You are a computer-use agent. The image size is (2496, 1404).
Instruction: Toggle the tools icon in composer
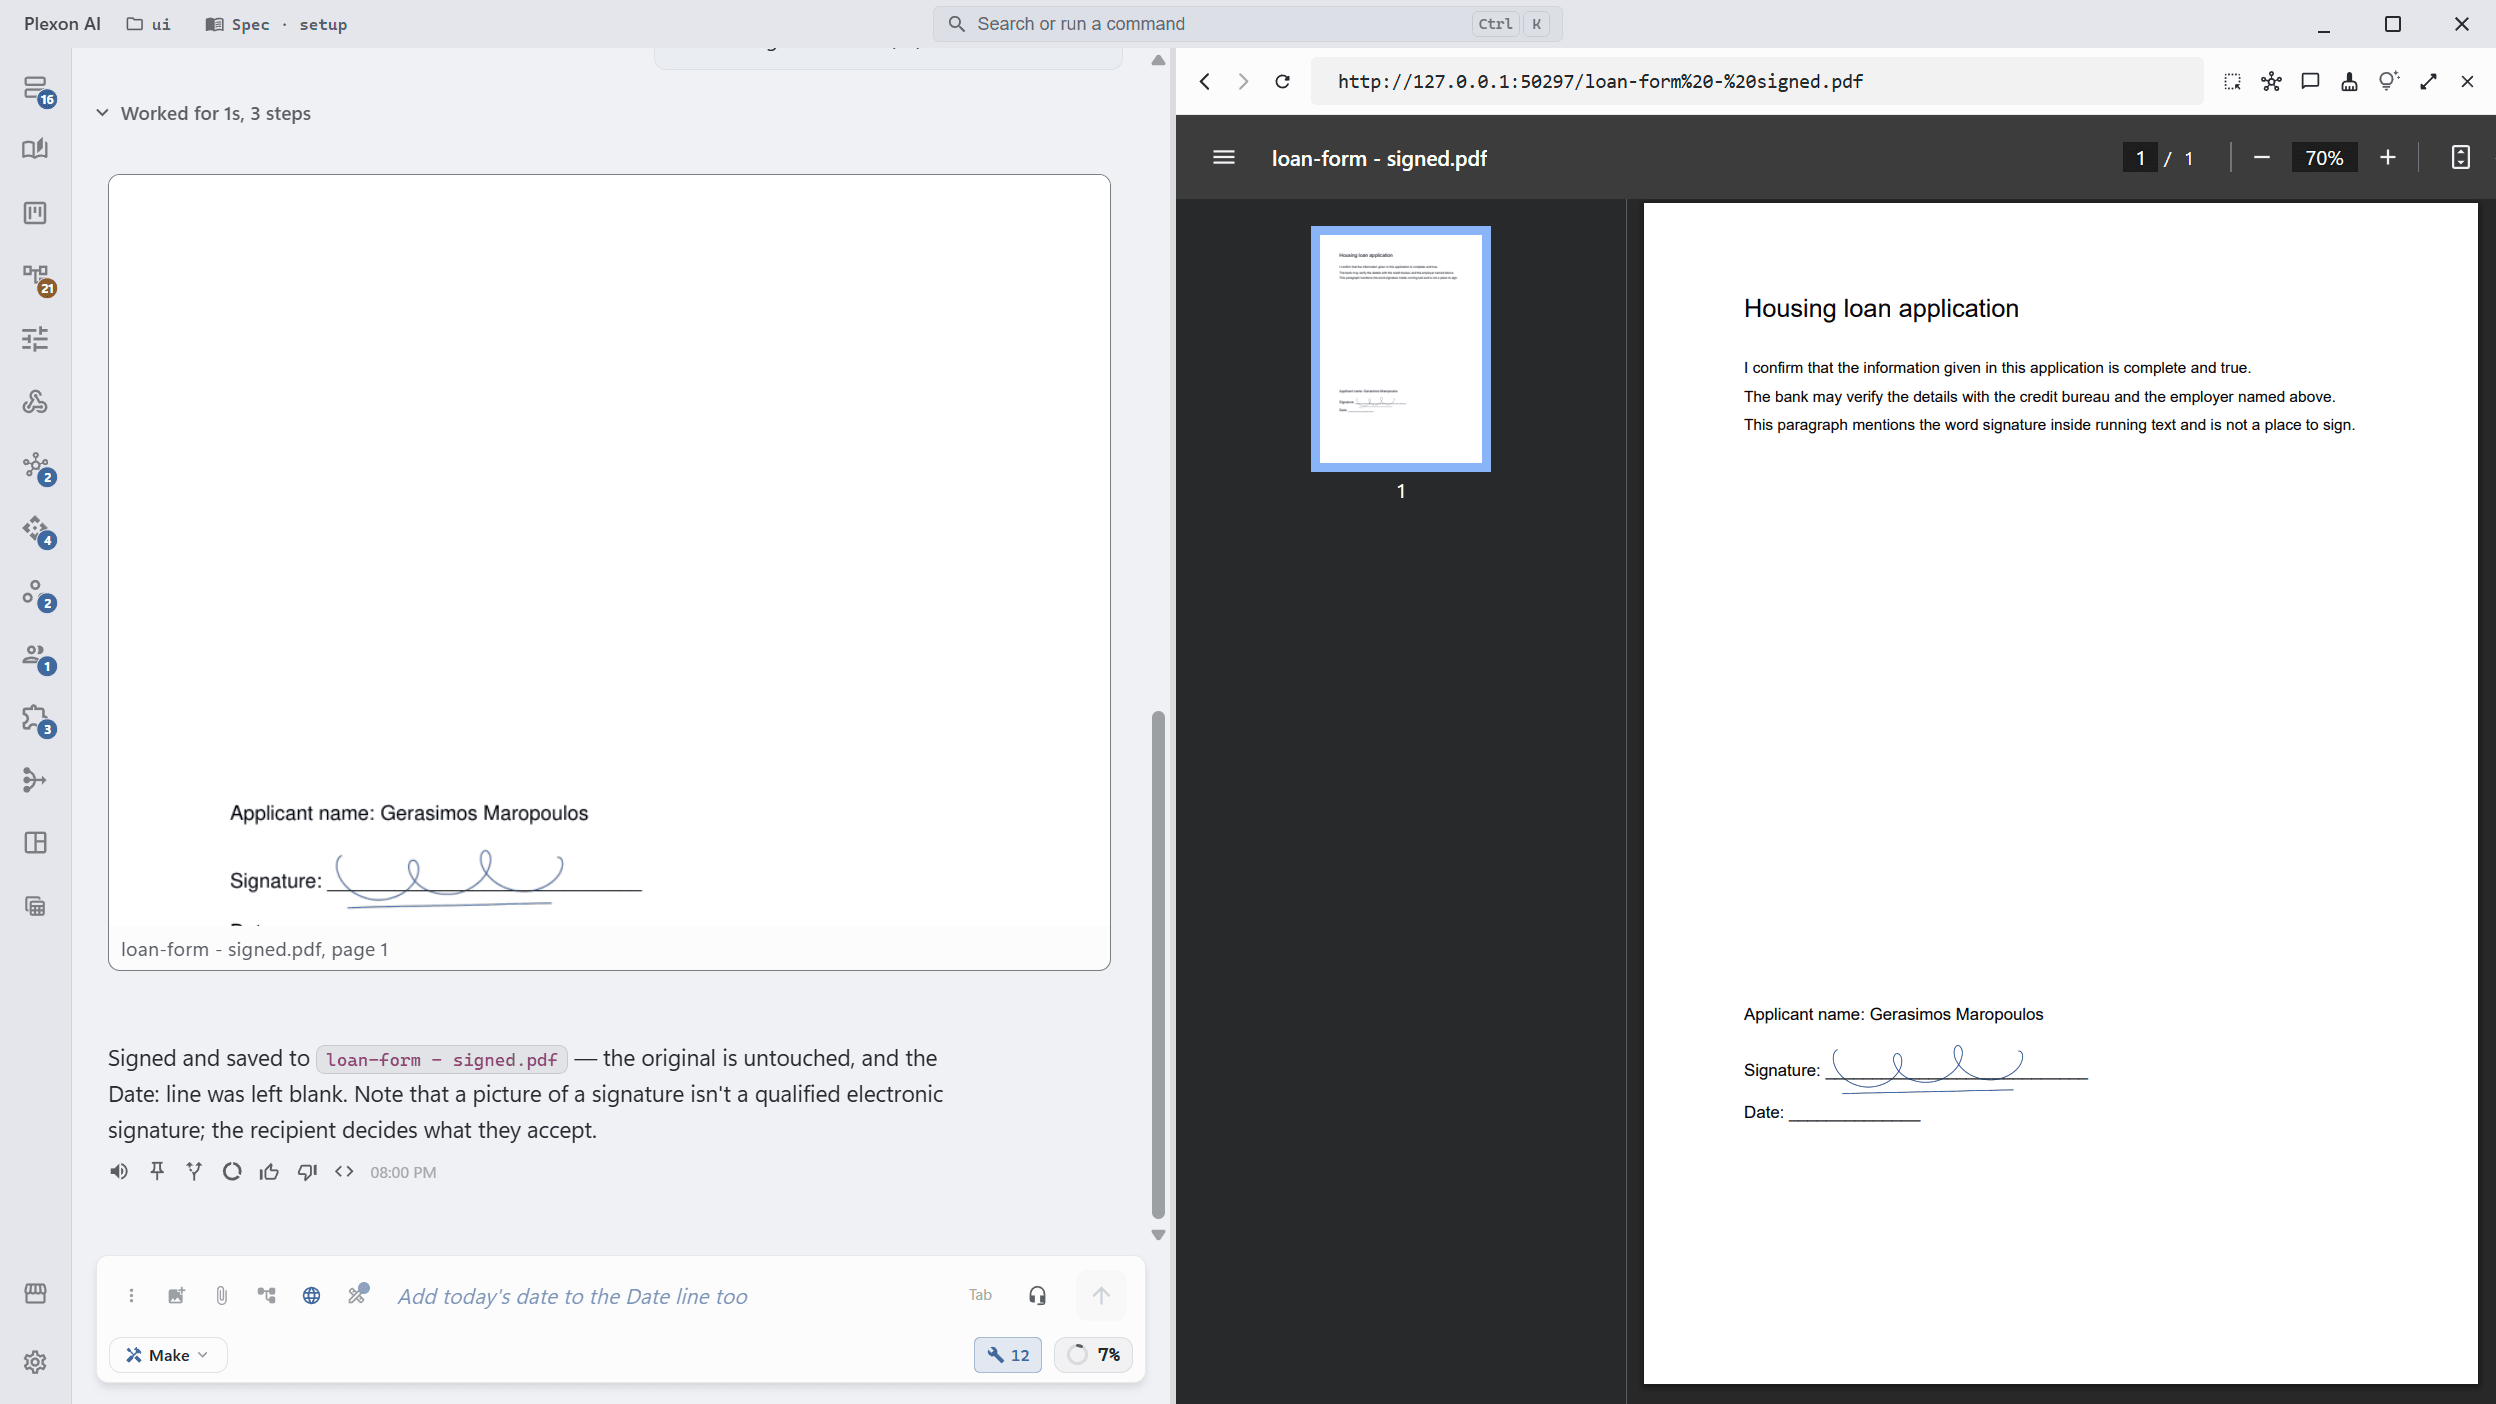click(357, 1294)
